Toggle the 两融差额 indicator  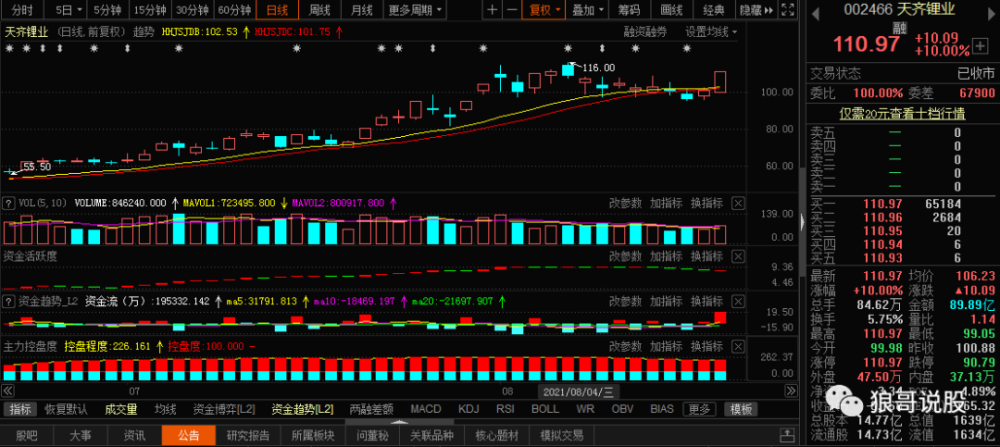tap(371, 409)
